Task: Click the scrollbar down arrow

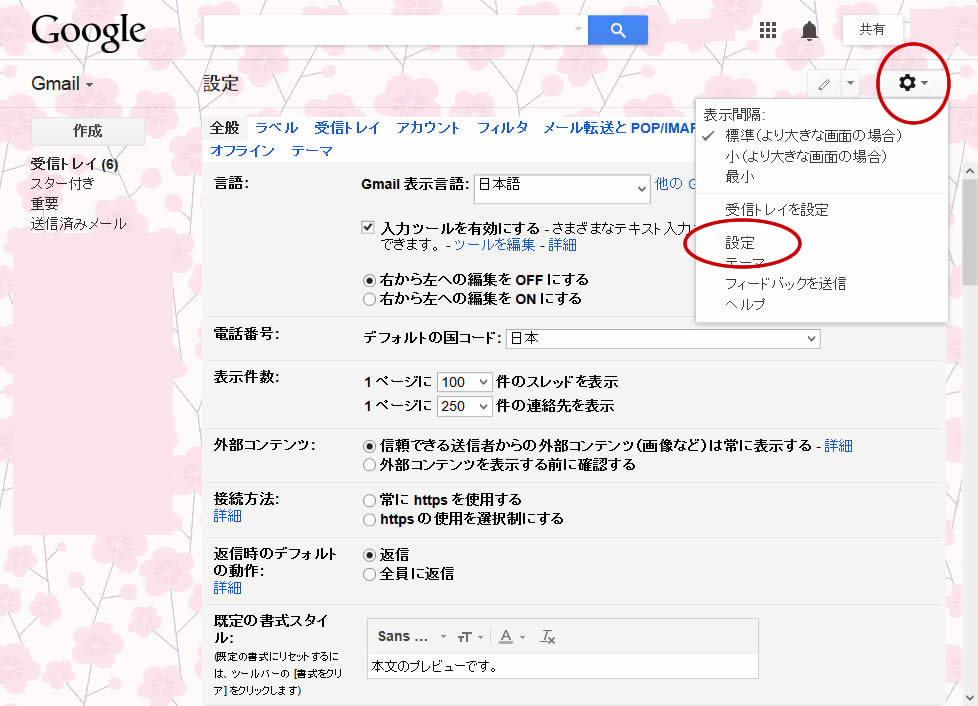Action: pos(969,697)
